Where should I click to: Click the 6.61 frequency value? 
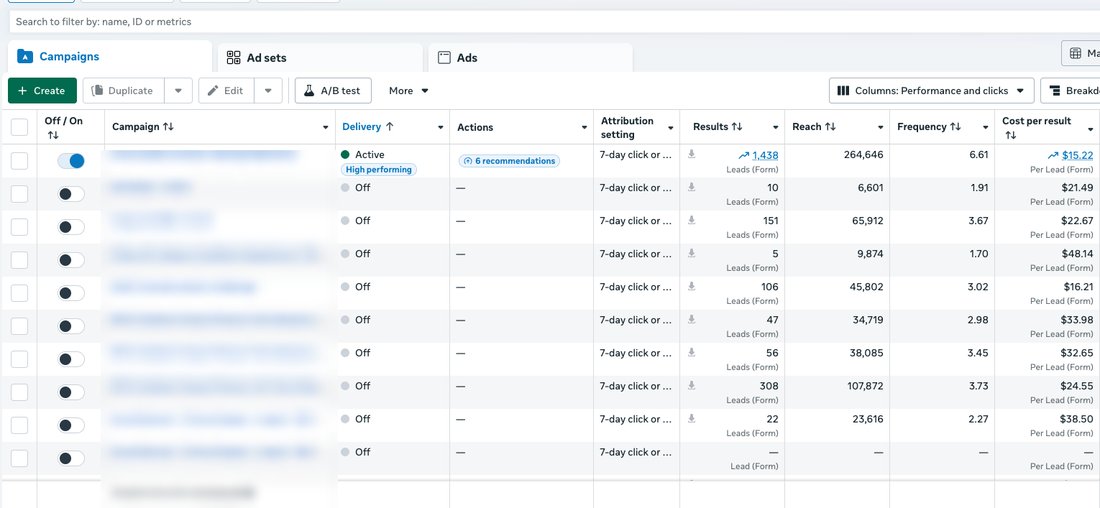coord(979,154)
